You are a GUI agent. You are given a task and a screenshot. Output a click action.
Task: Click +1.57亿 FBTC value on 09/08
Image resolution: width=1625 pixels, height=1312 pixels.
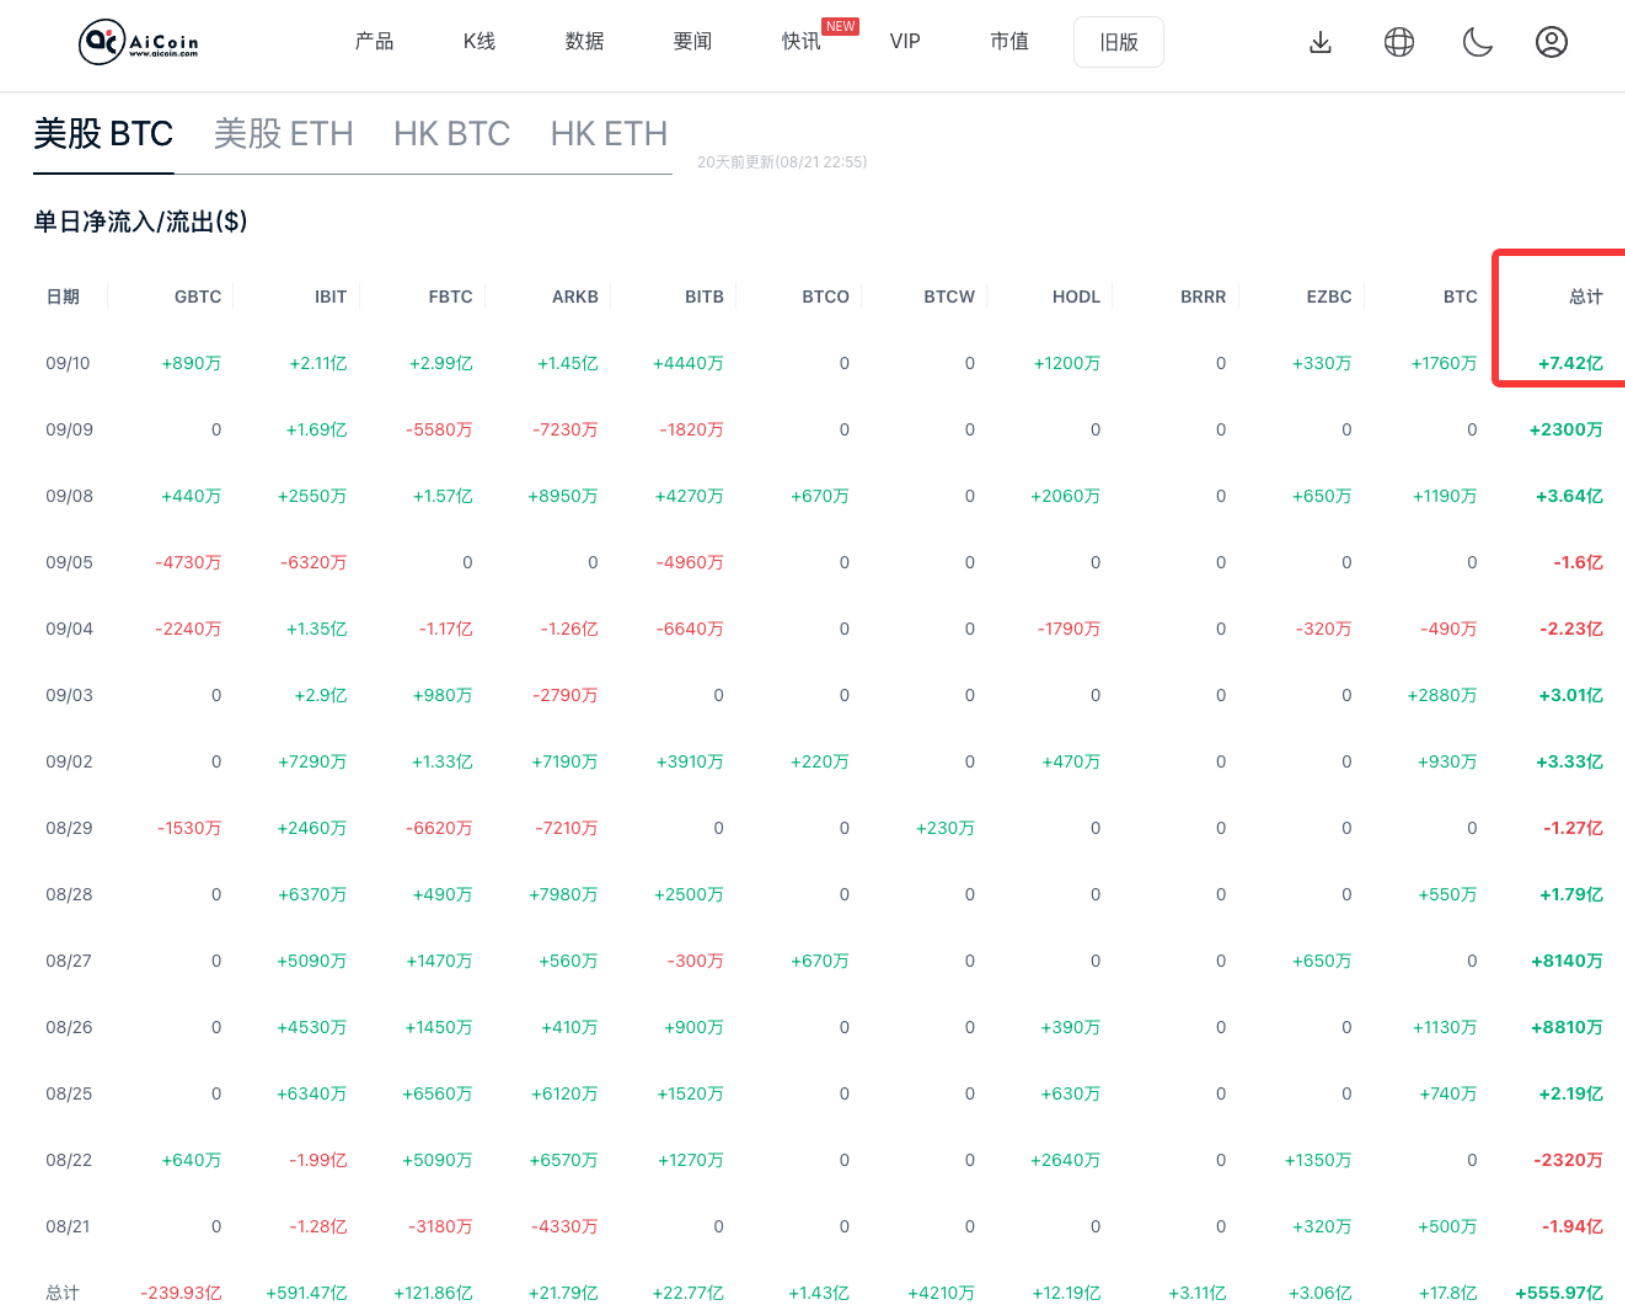(442, 496)
